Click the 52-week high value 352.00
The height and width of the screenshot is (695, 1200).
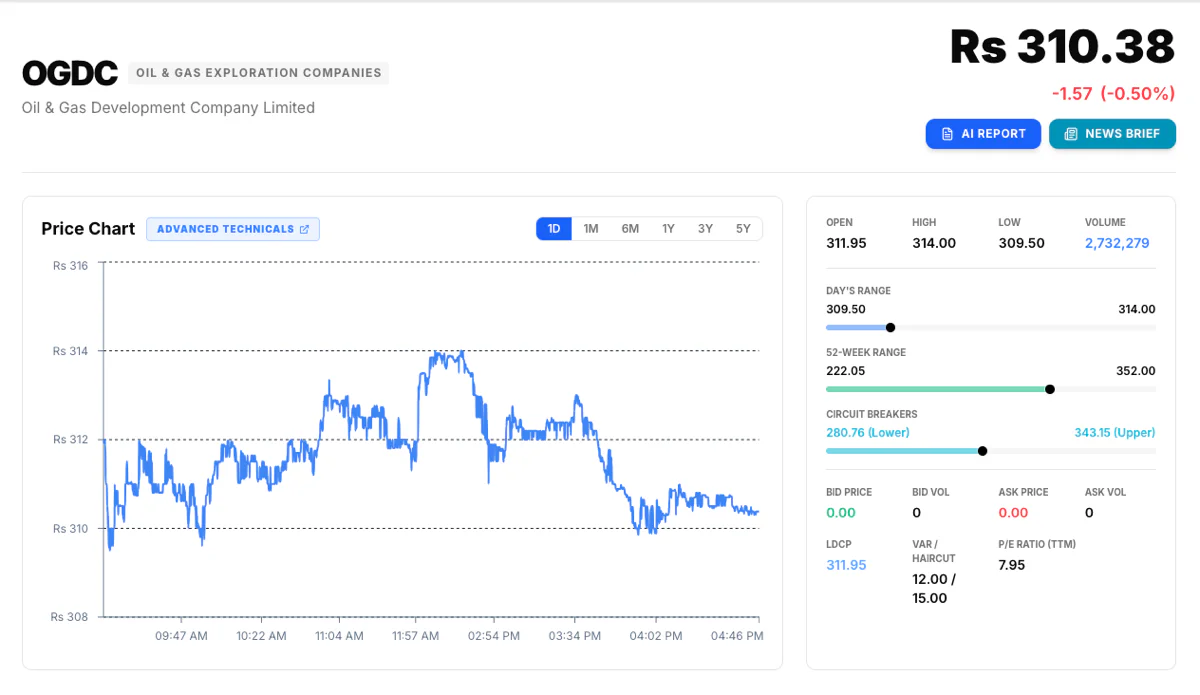click(1135, 371)
